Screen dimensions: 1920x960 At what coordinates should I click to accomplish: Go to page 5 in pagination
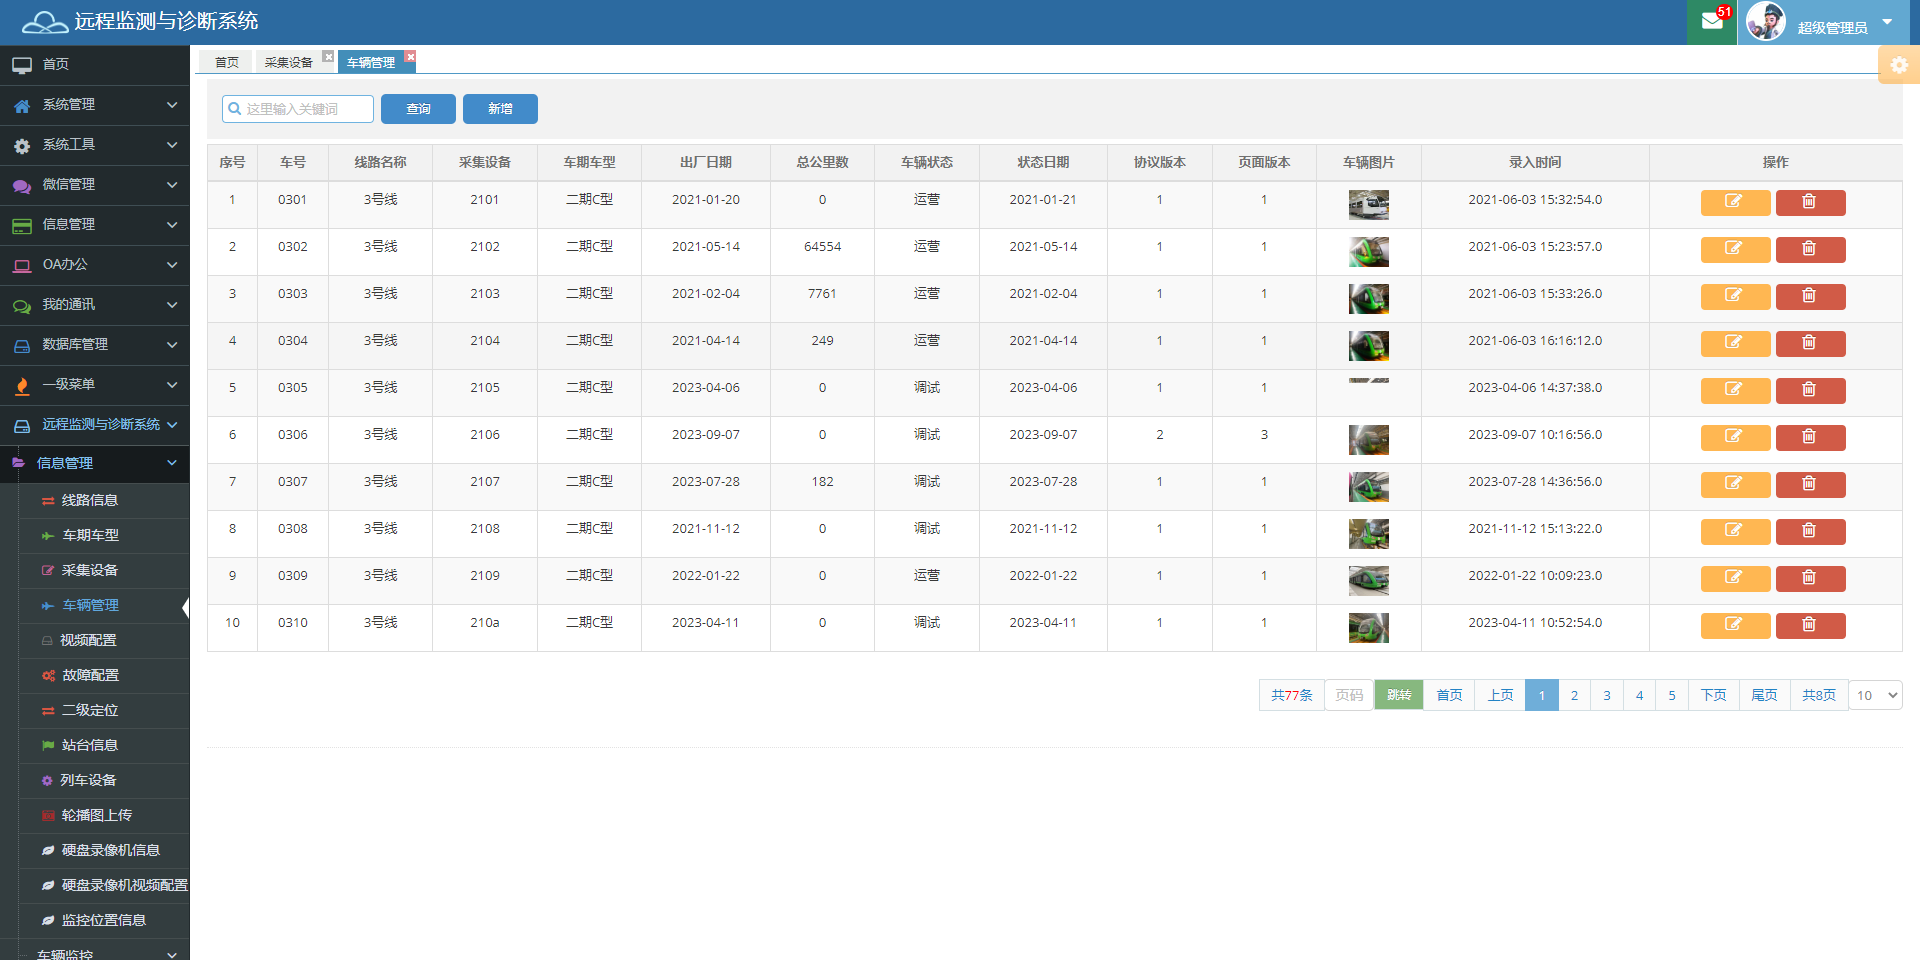point(1672,695)
